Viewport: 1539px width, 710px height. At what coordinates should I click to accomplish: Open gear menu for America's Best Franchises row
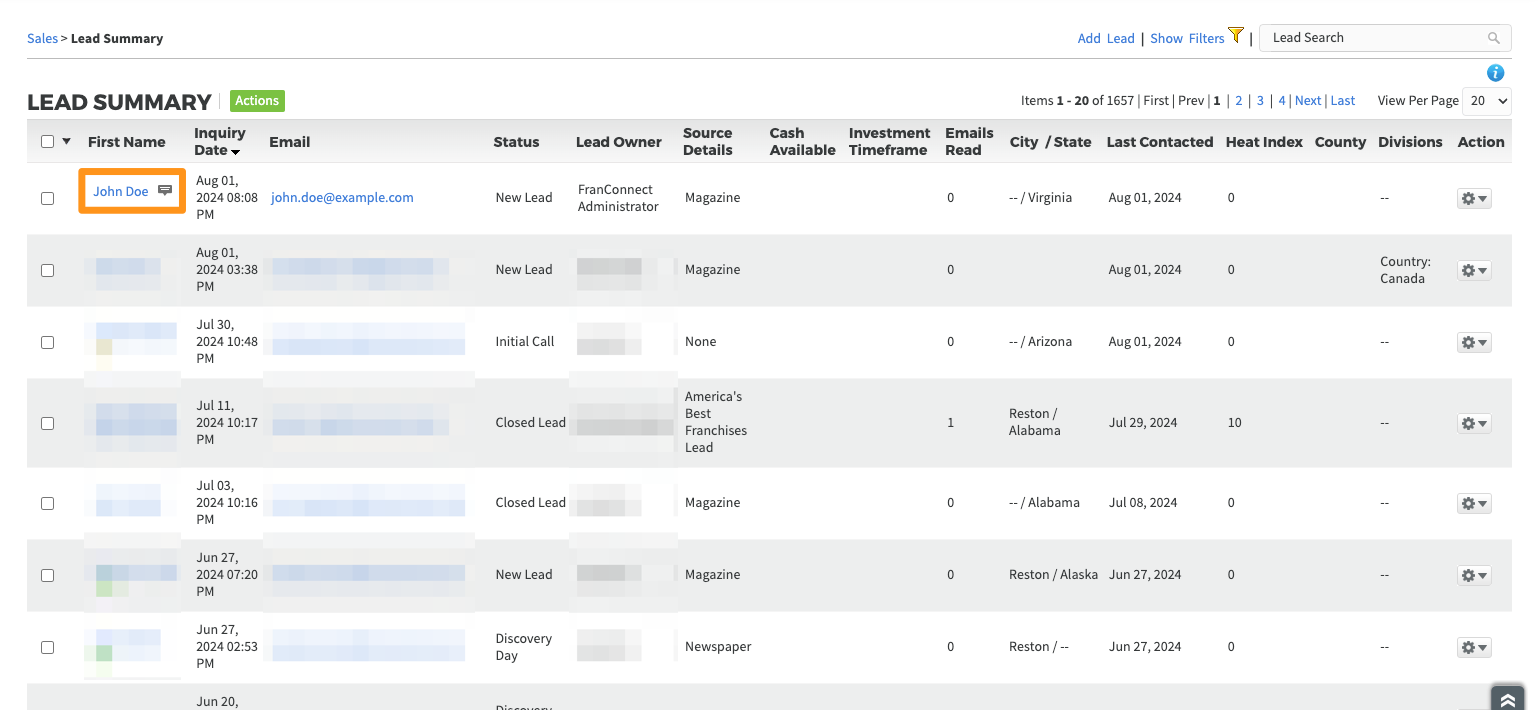click(1474, 423)
